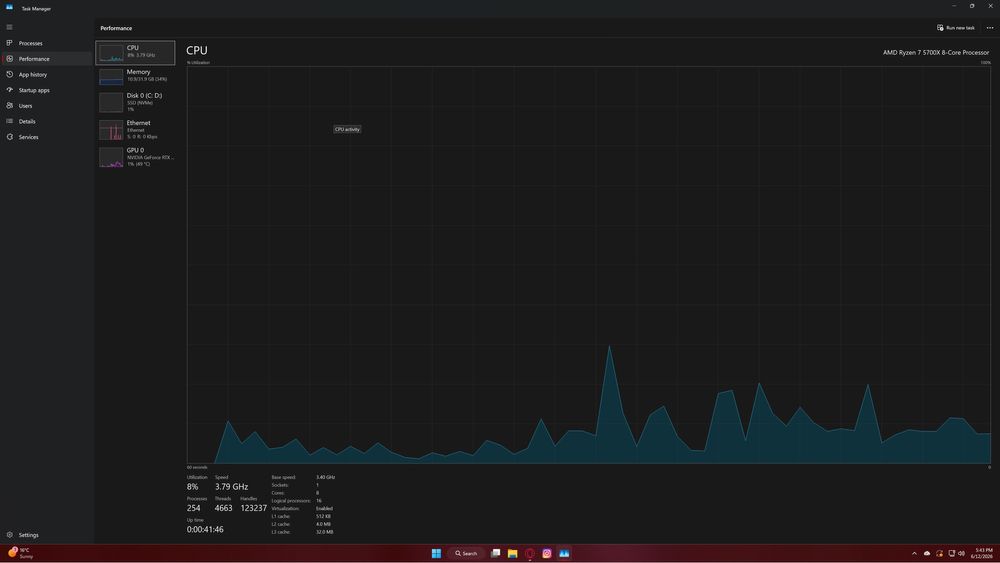The width and height of the screenshot is (1000, 563).
Task: Click the L1 cache 512 KB value
Action: point(323,516)
